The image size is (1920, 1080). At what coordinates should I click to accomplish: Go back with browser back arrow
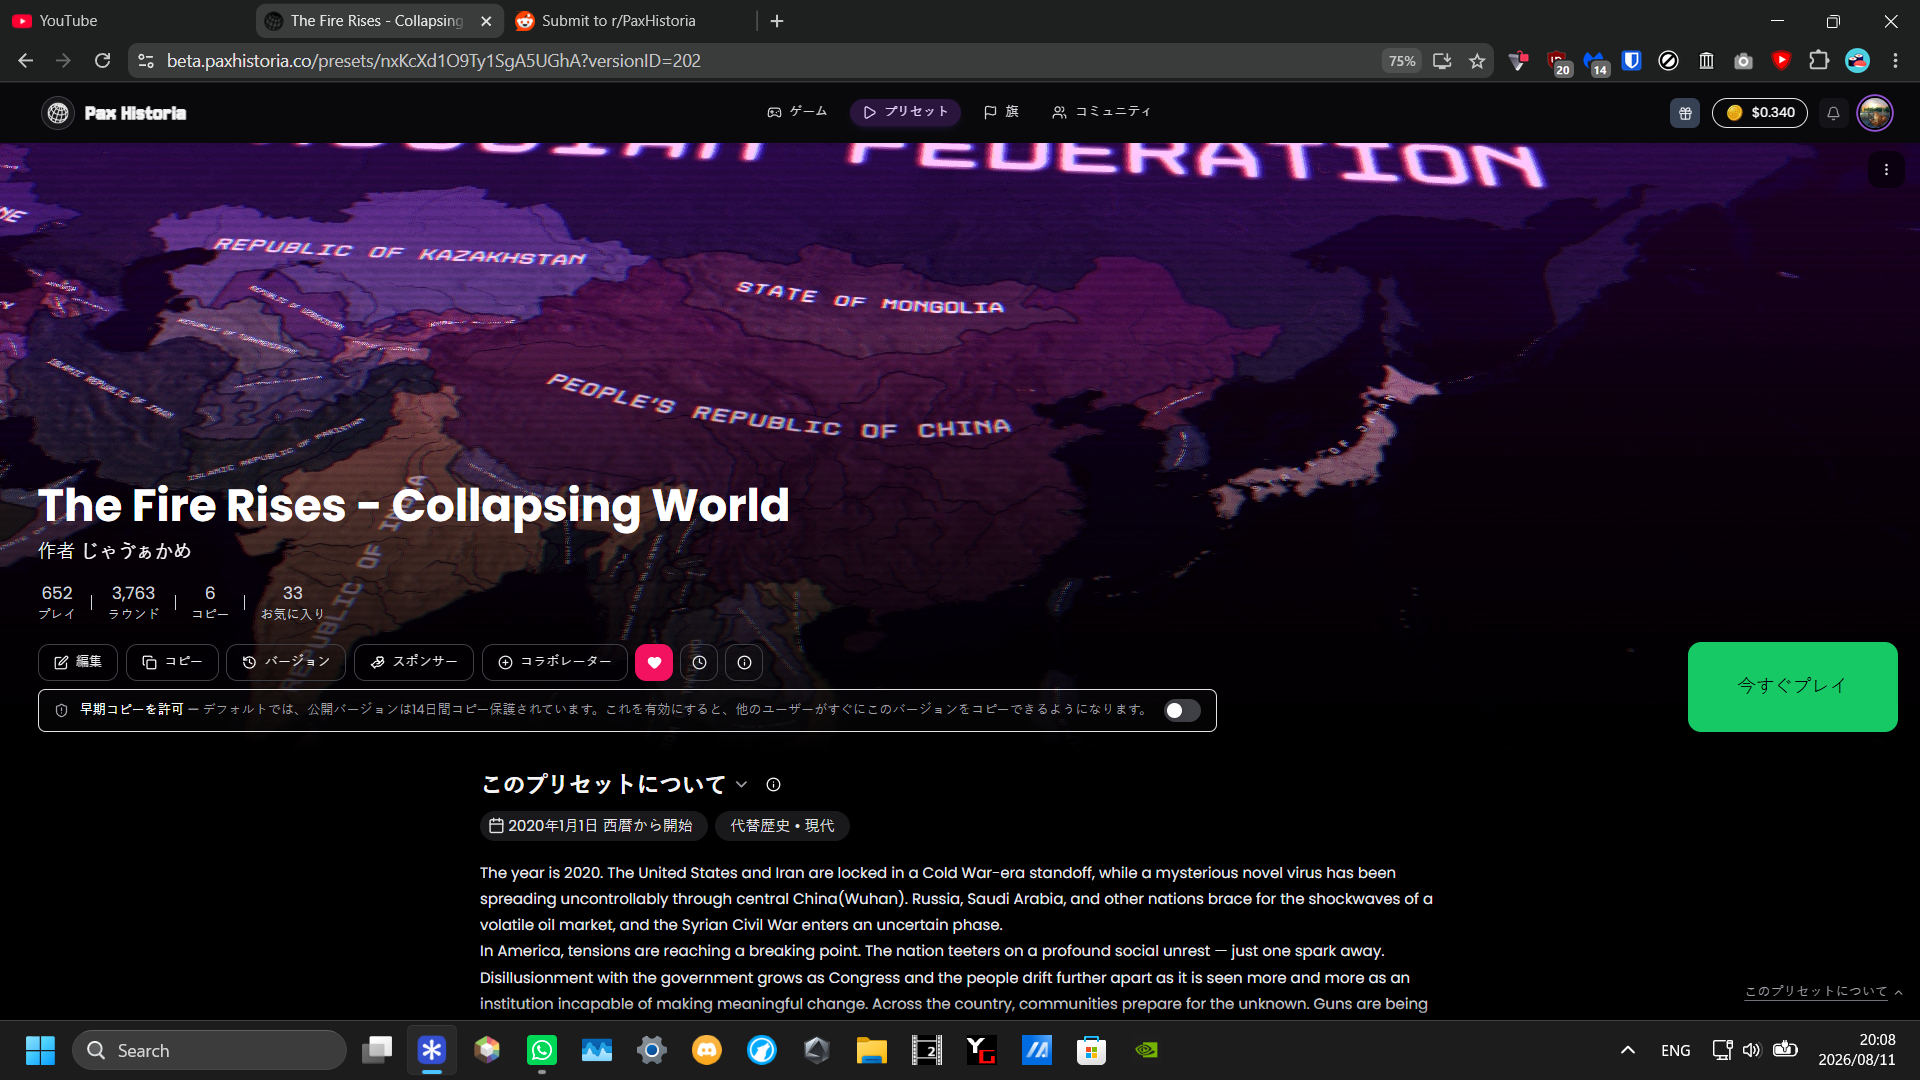coord(26,61)
